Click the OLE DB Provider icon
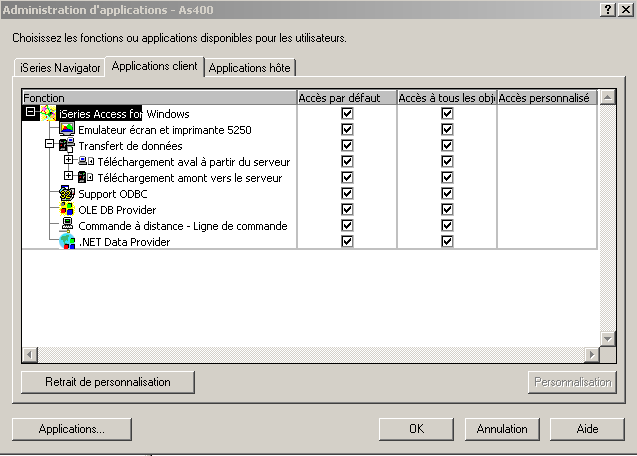The height and width of the screenshot is (456, 637). pyautogui.click(x=67, y=209)
